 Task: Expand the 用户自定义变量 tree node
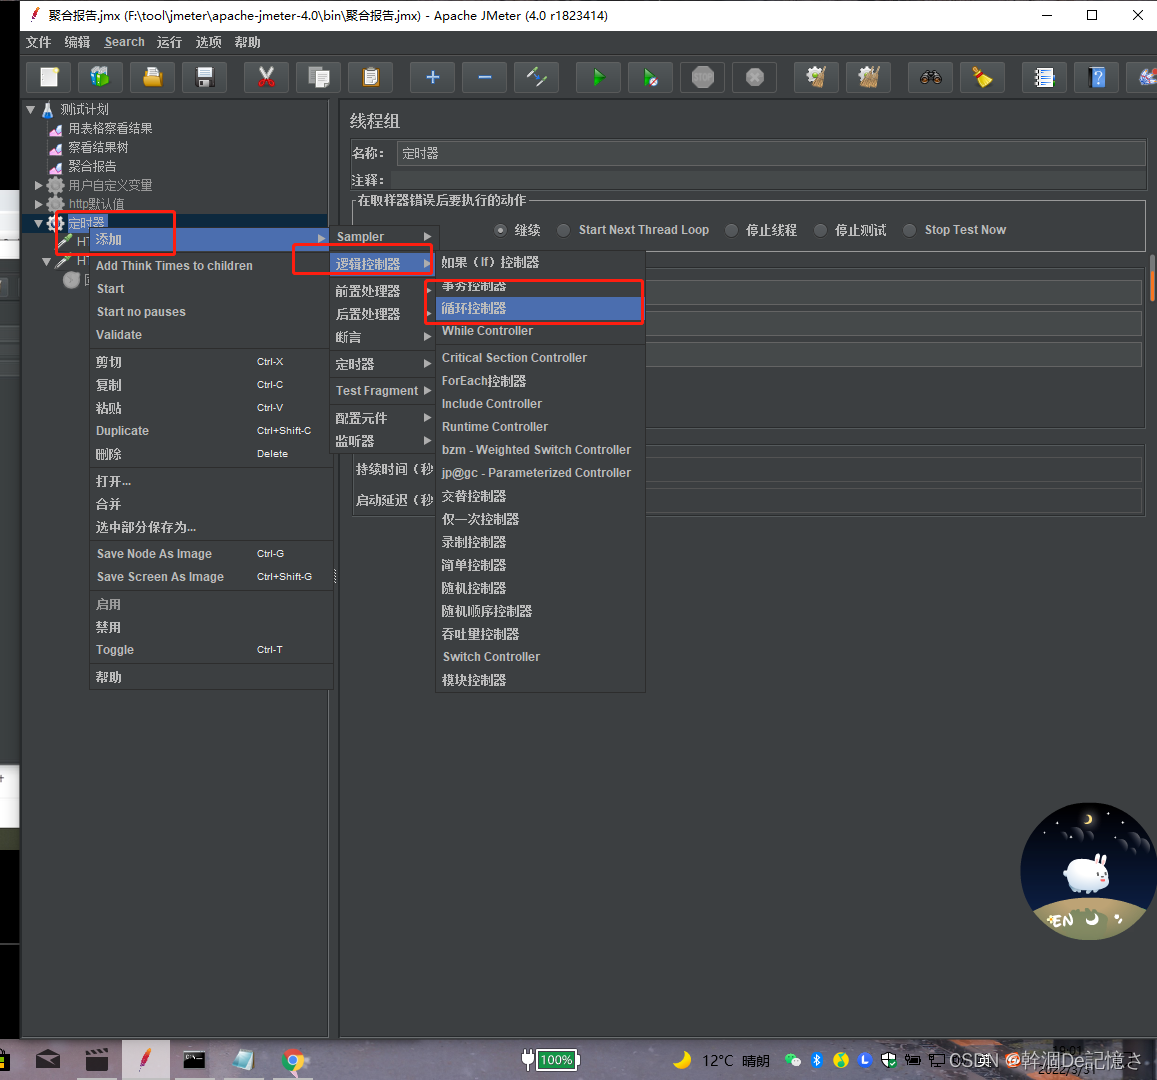(x=38, y=185)
